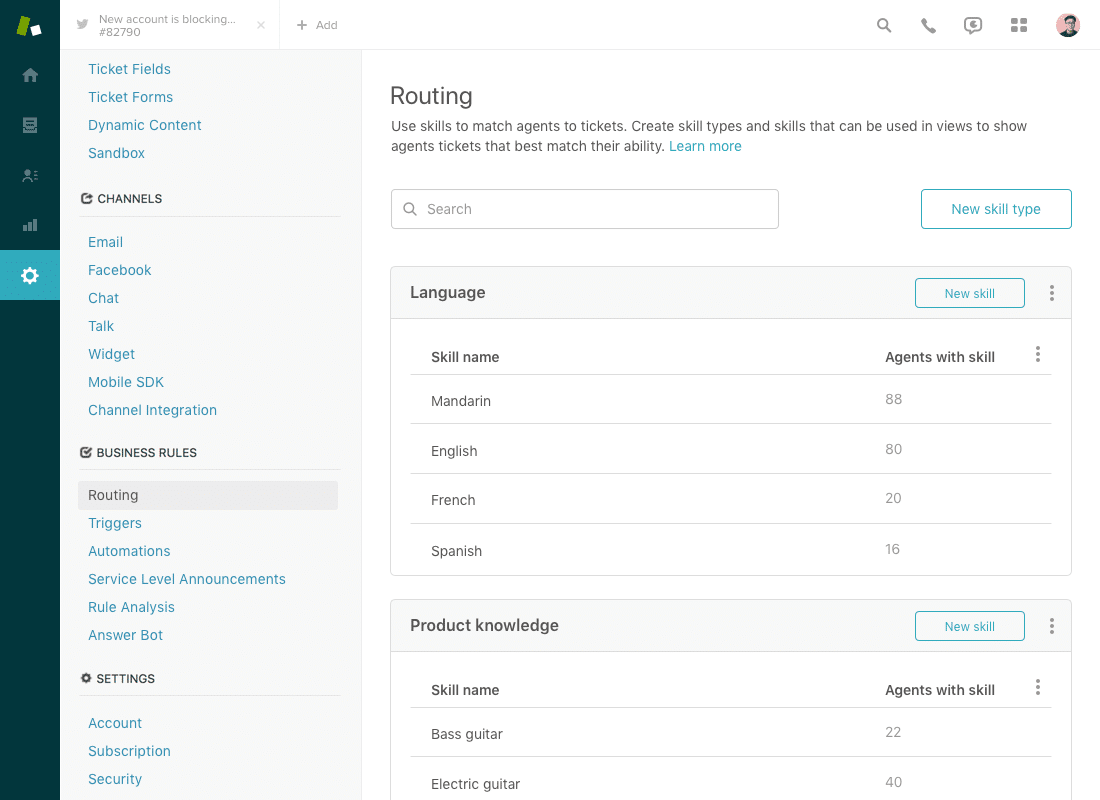
Task: Open the Language skill type overflow menu
Action: point(1051,292)
